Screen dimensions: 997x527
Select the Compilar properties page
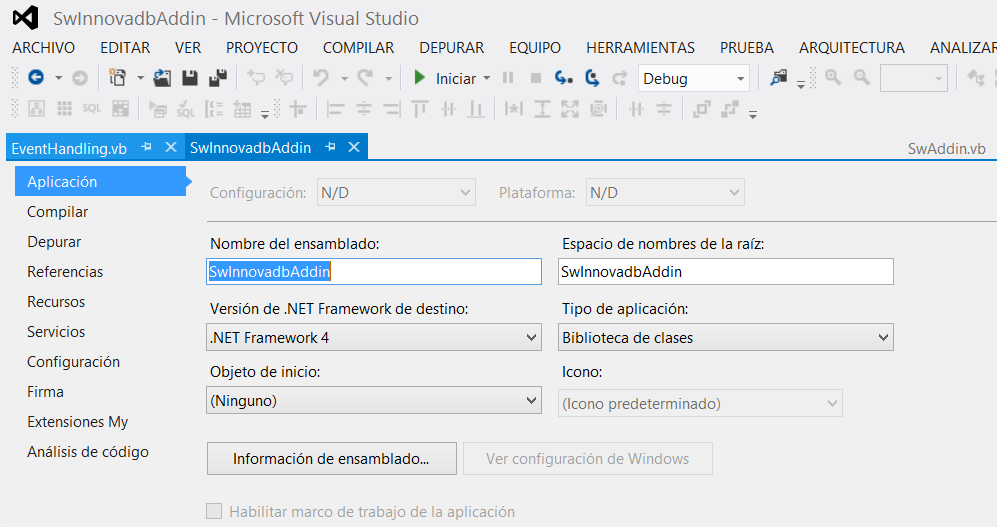[58, 212]
